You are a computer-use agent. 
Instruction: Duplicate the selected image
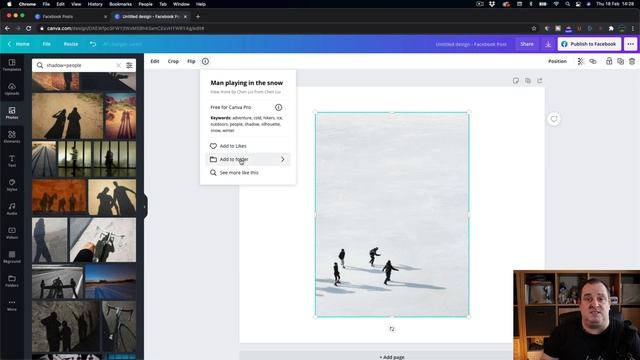[x=620, y=61]
